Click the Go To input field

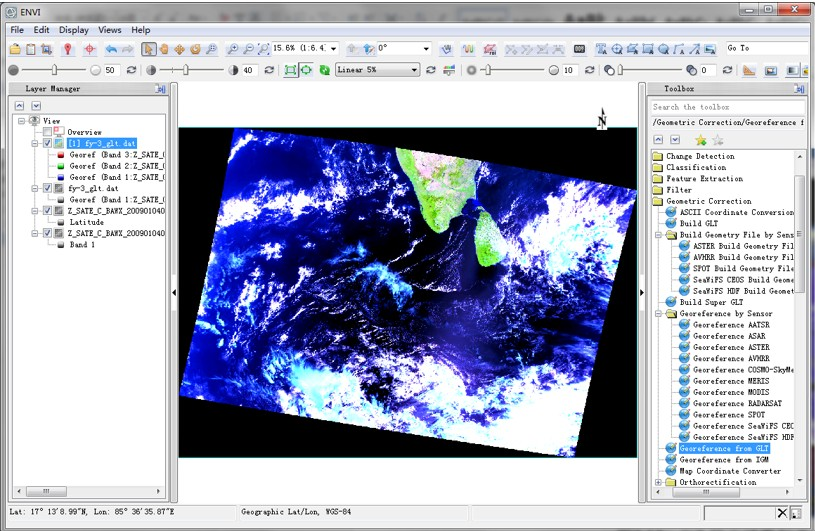coord(768,48)
